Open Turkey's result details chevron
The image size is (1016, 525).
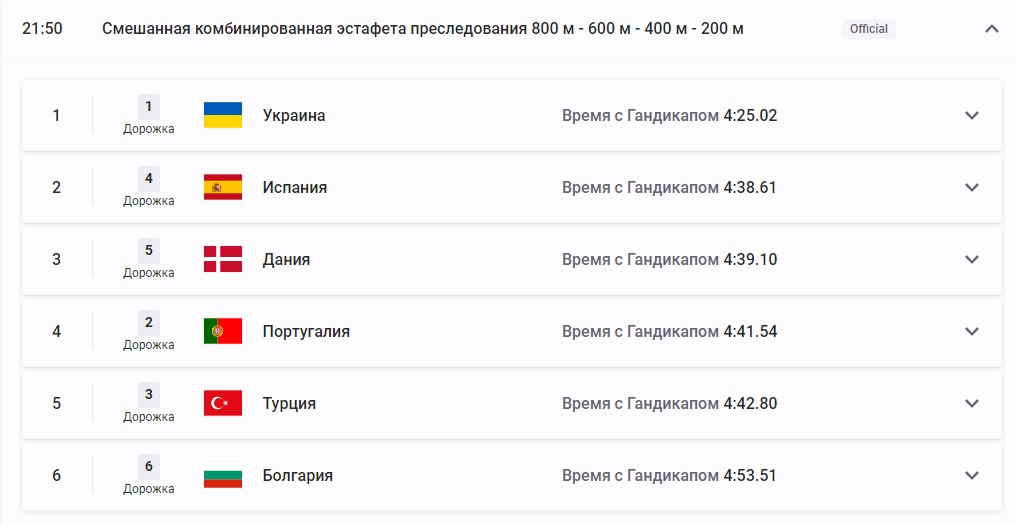[x=971, y=403]
